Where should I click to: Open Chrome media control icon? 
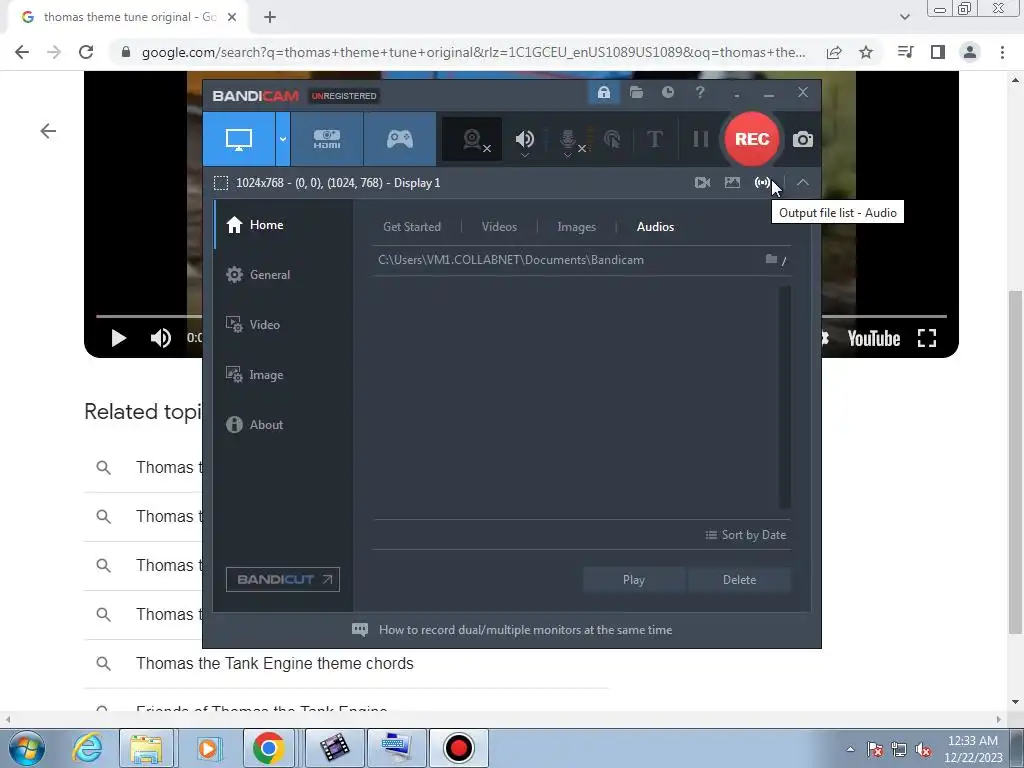(x=905, y=52)
